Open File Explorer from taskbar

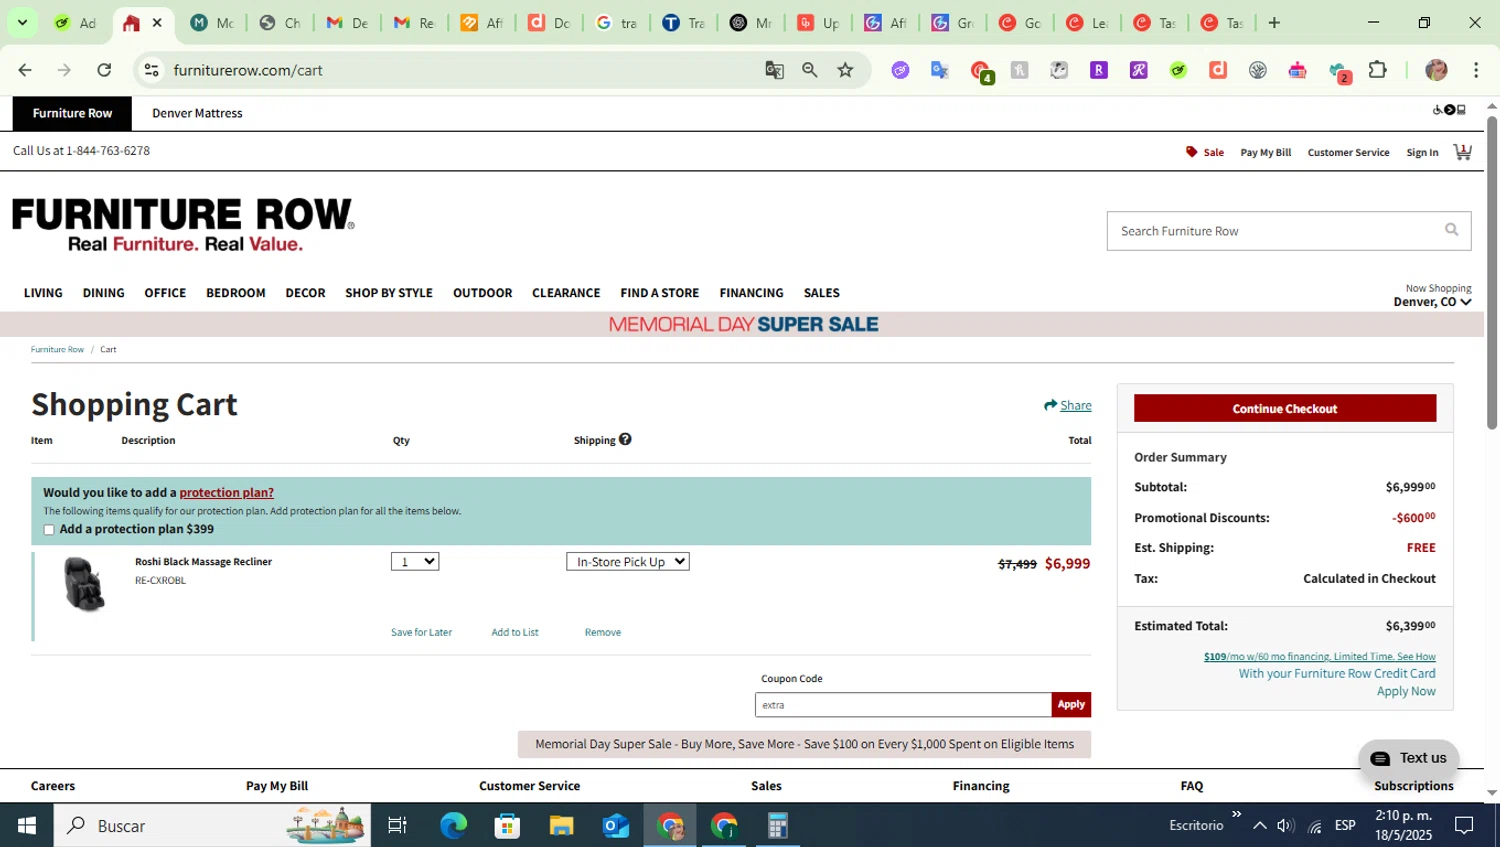[561, 825]
